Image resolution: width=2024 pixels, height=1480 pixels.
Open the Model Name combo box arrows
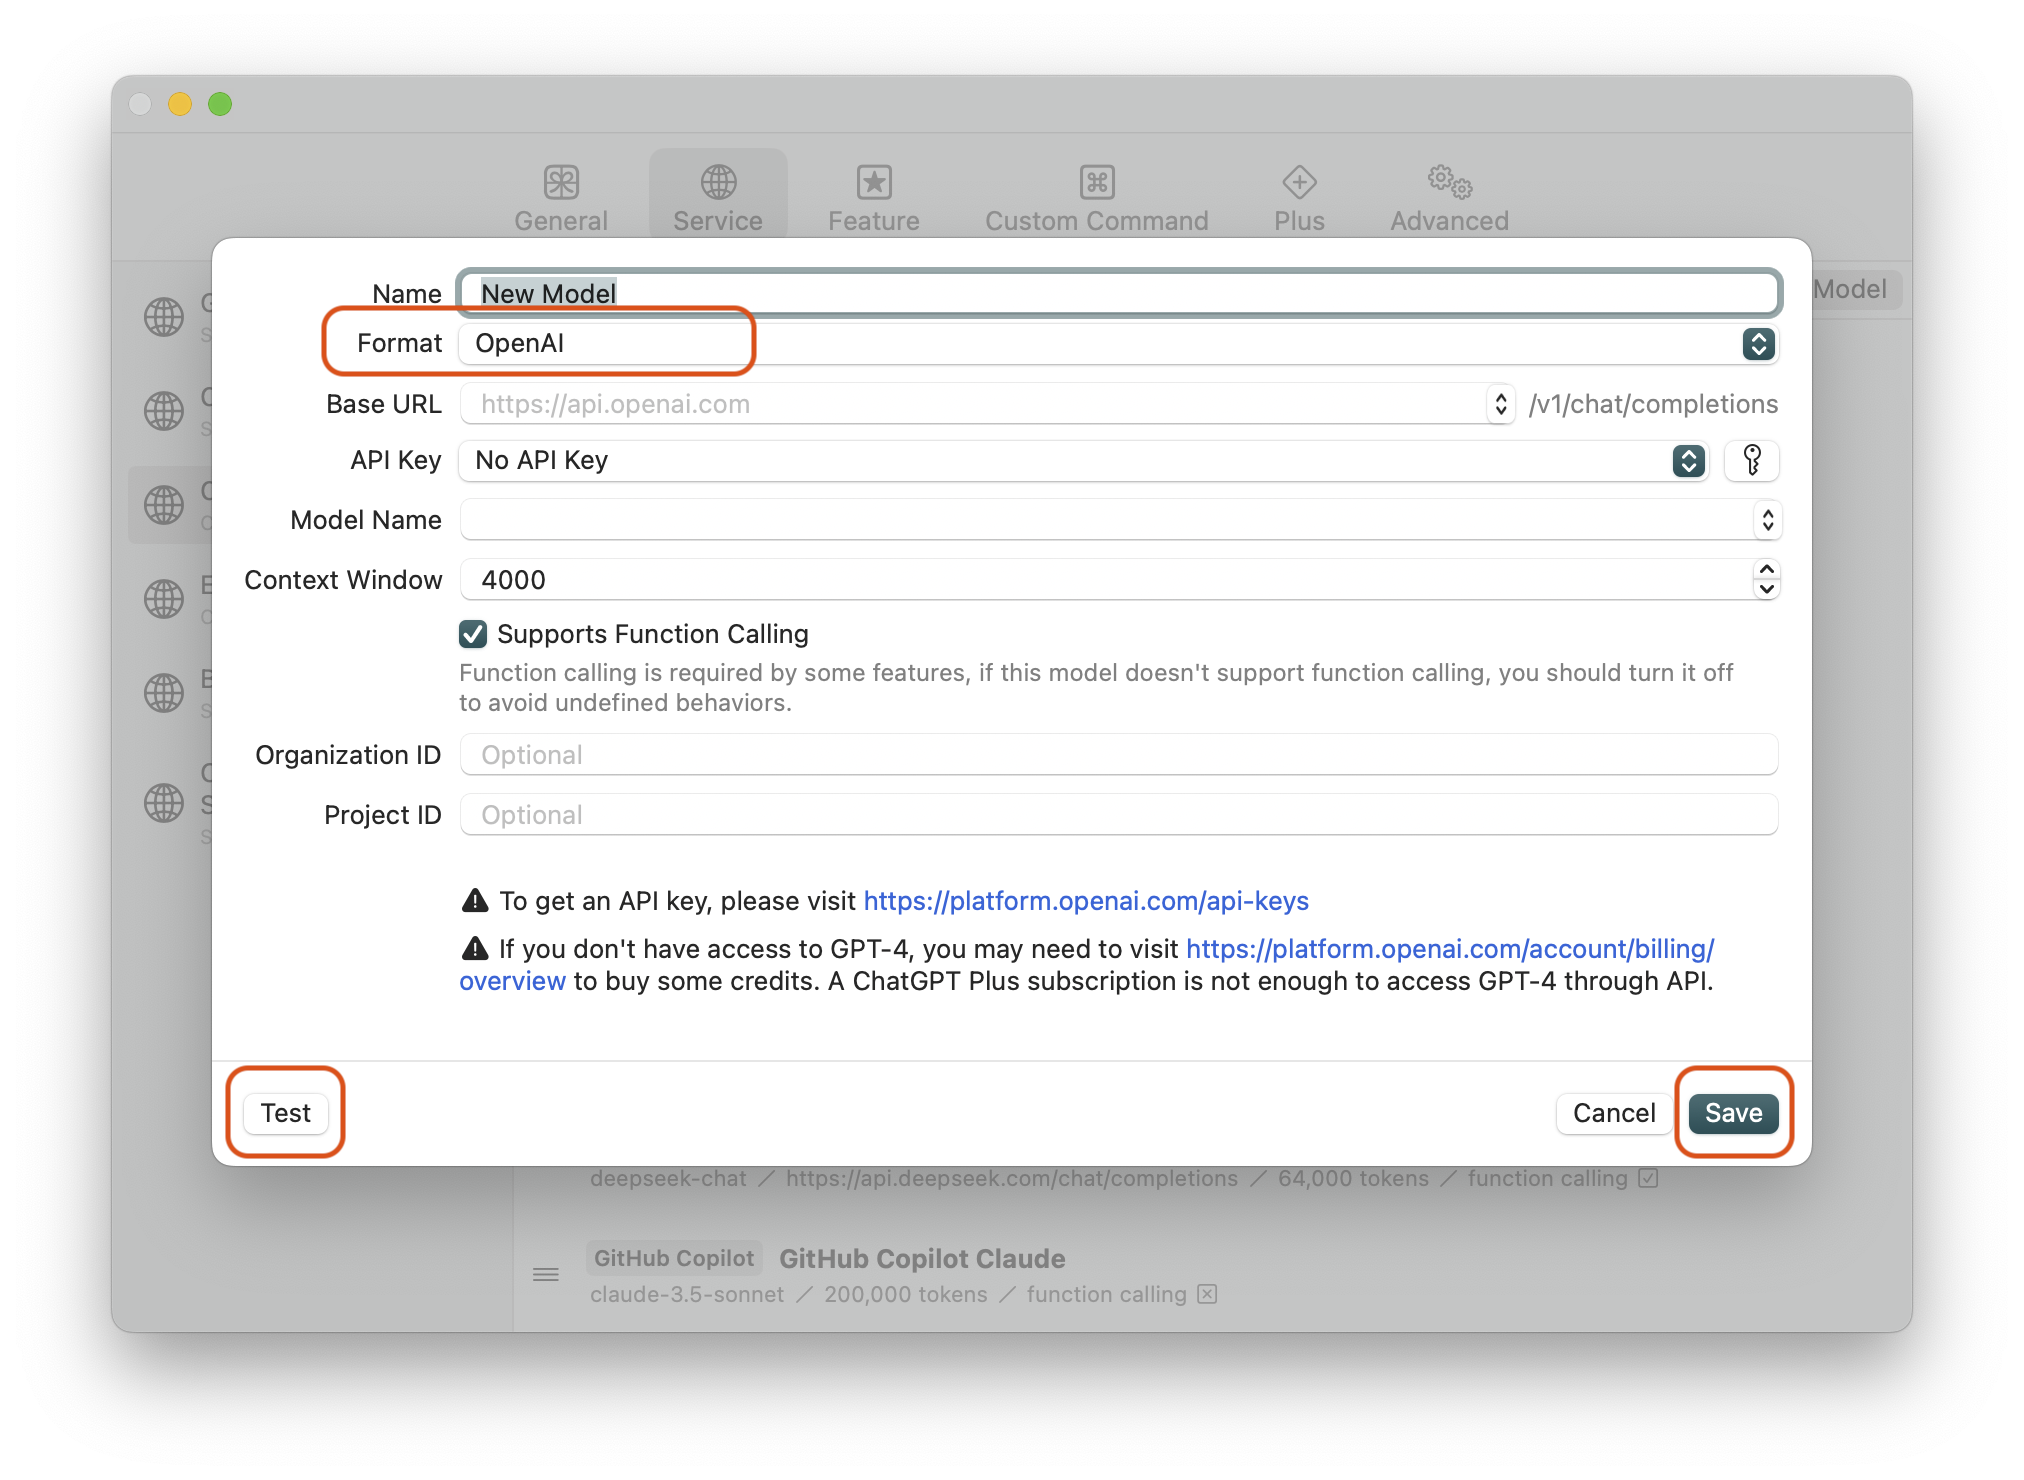point(1767,520)
